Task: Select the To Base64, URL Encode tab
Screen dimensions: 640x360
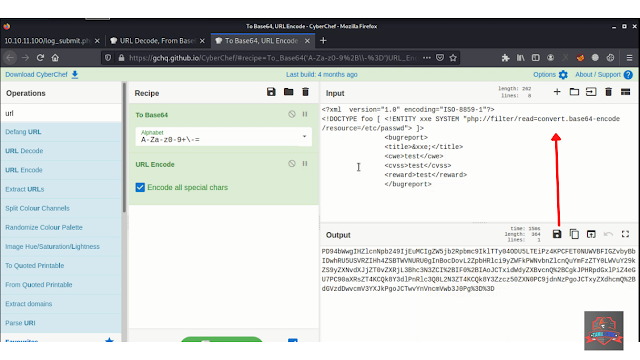Action: coord(261,41)
